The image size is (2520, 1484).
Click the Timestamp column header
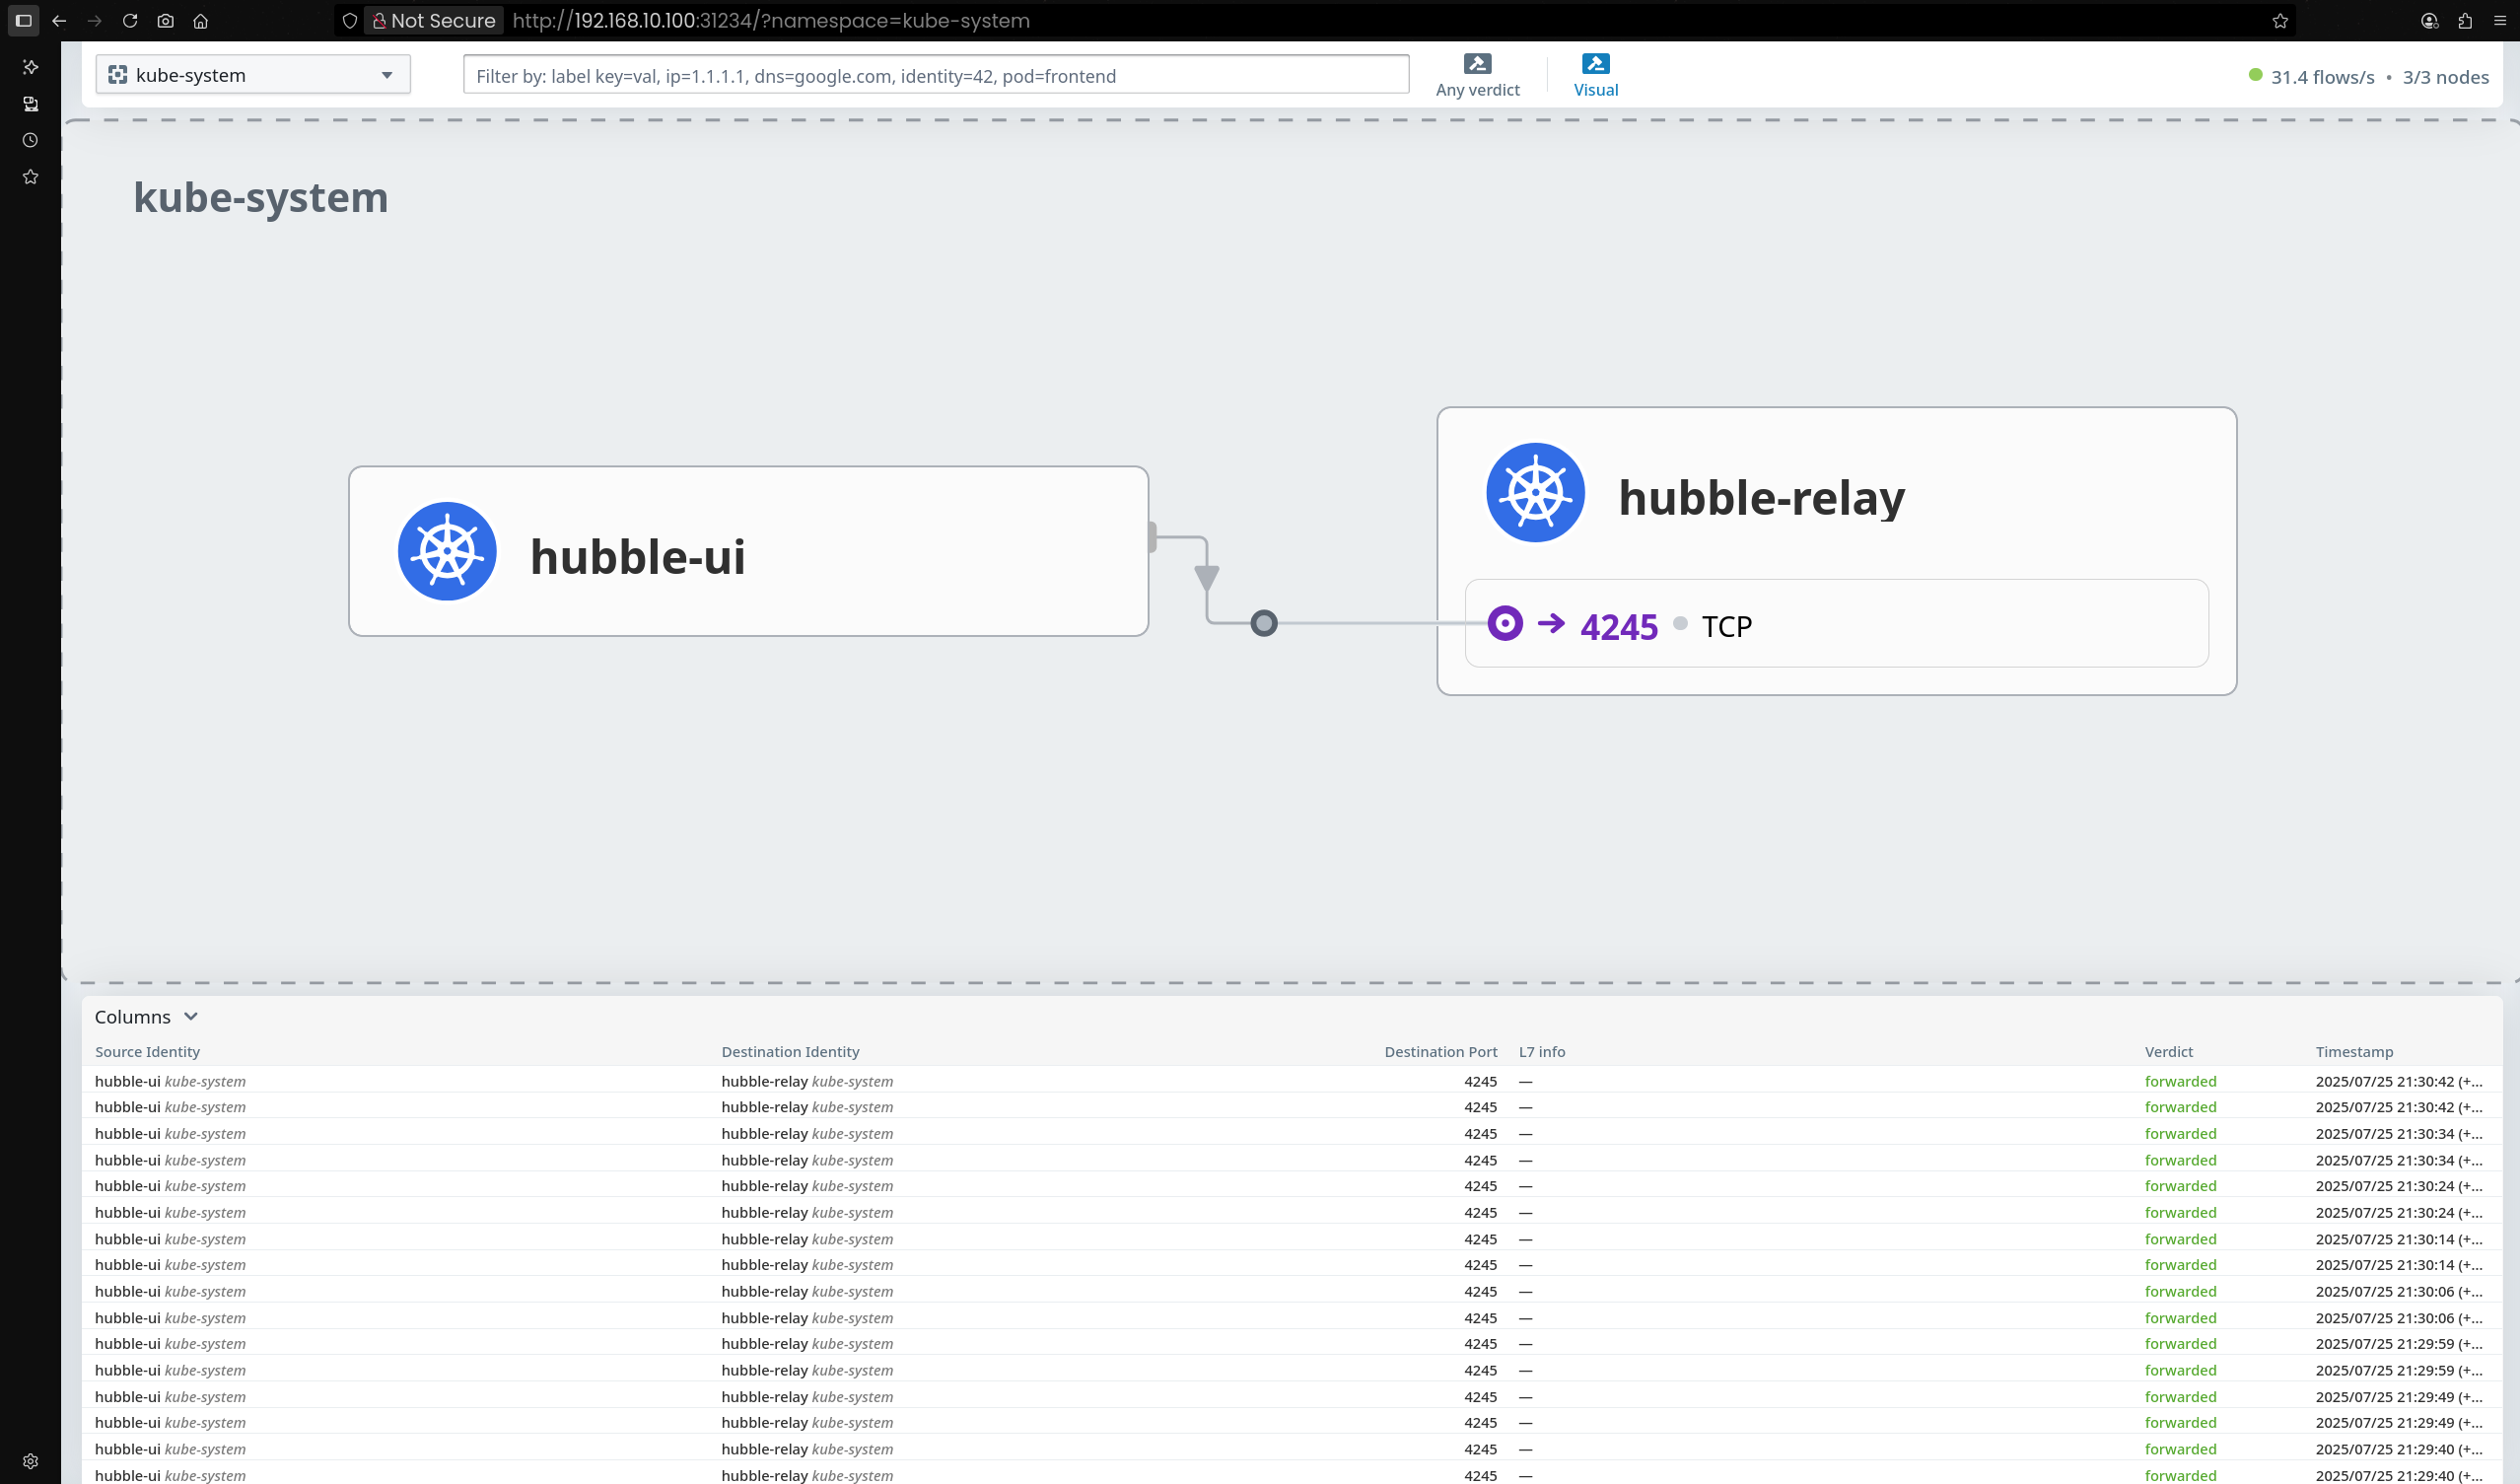(x=2354, y=1052)
